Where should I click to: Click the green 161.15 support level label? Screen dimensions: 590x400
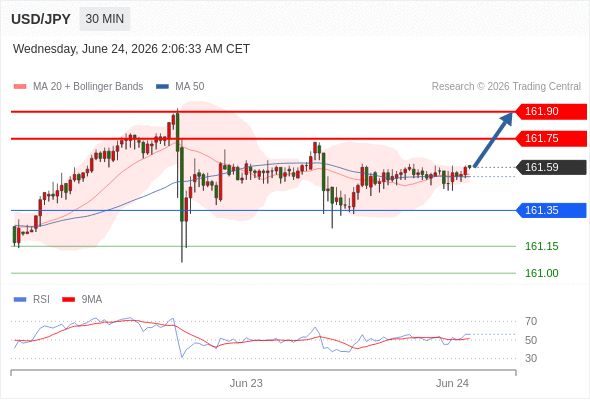tap(541, 246)
